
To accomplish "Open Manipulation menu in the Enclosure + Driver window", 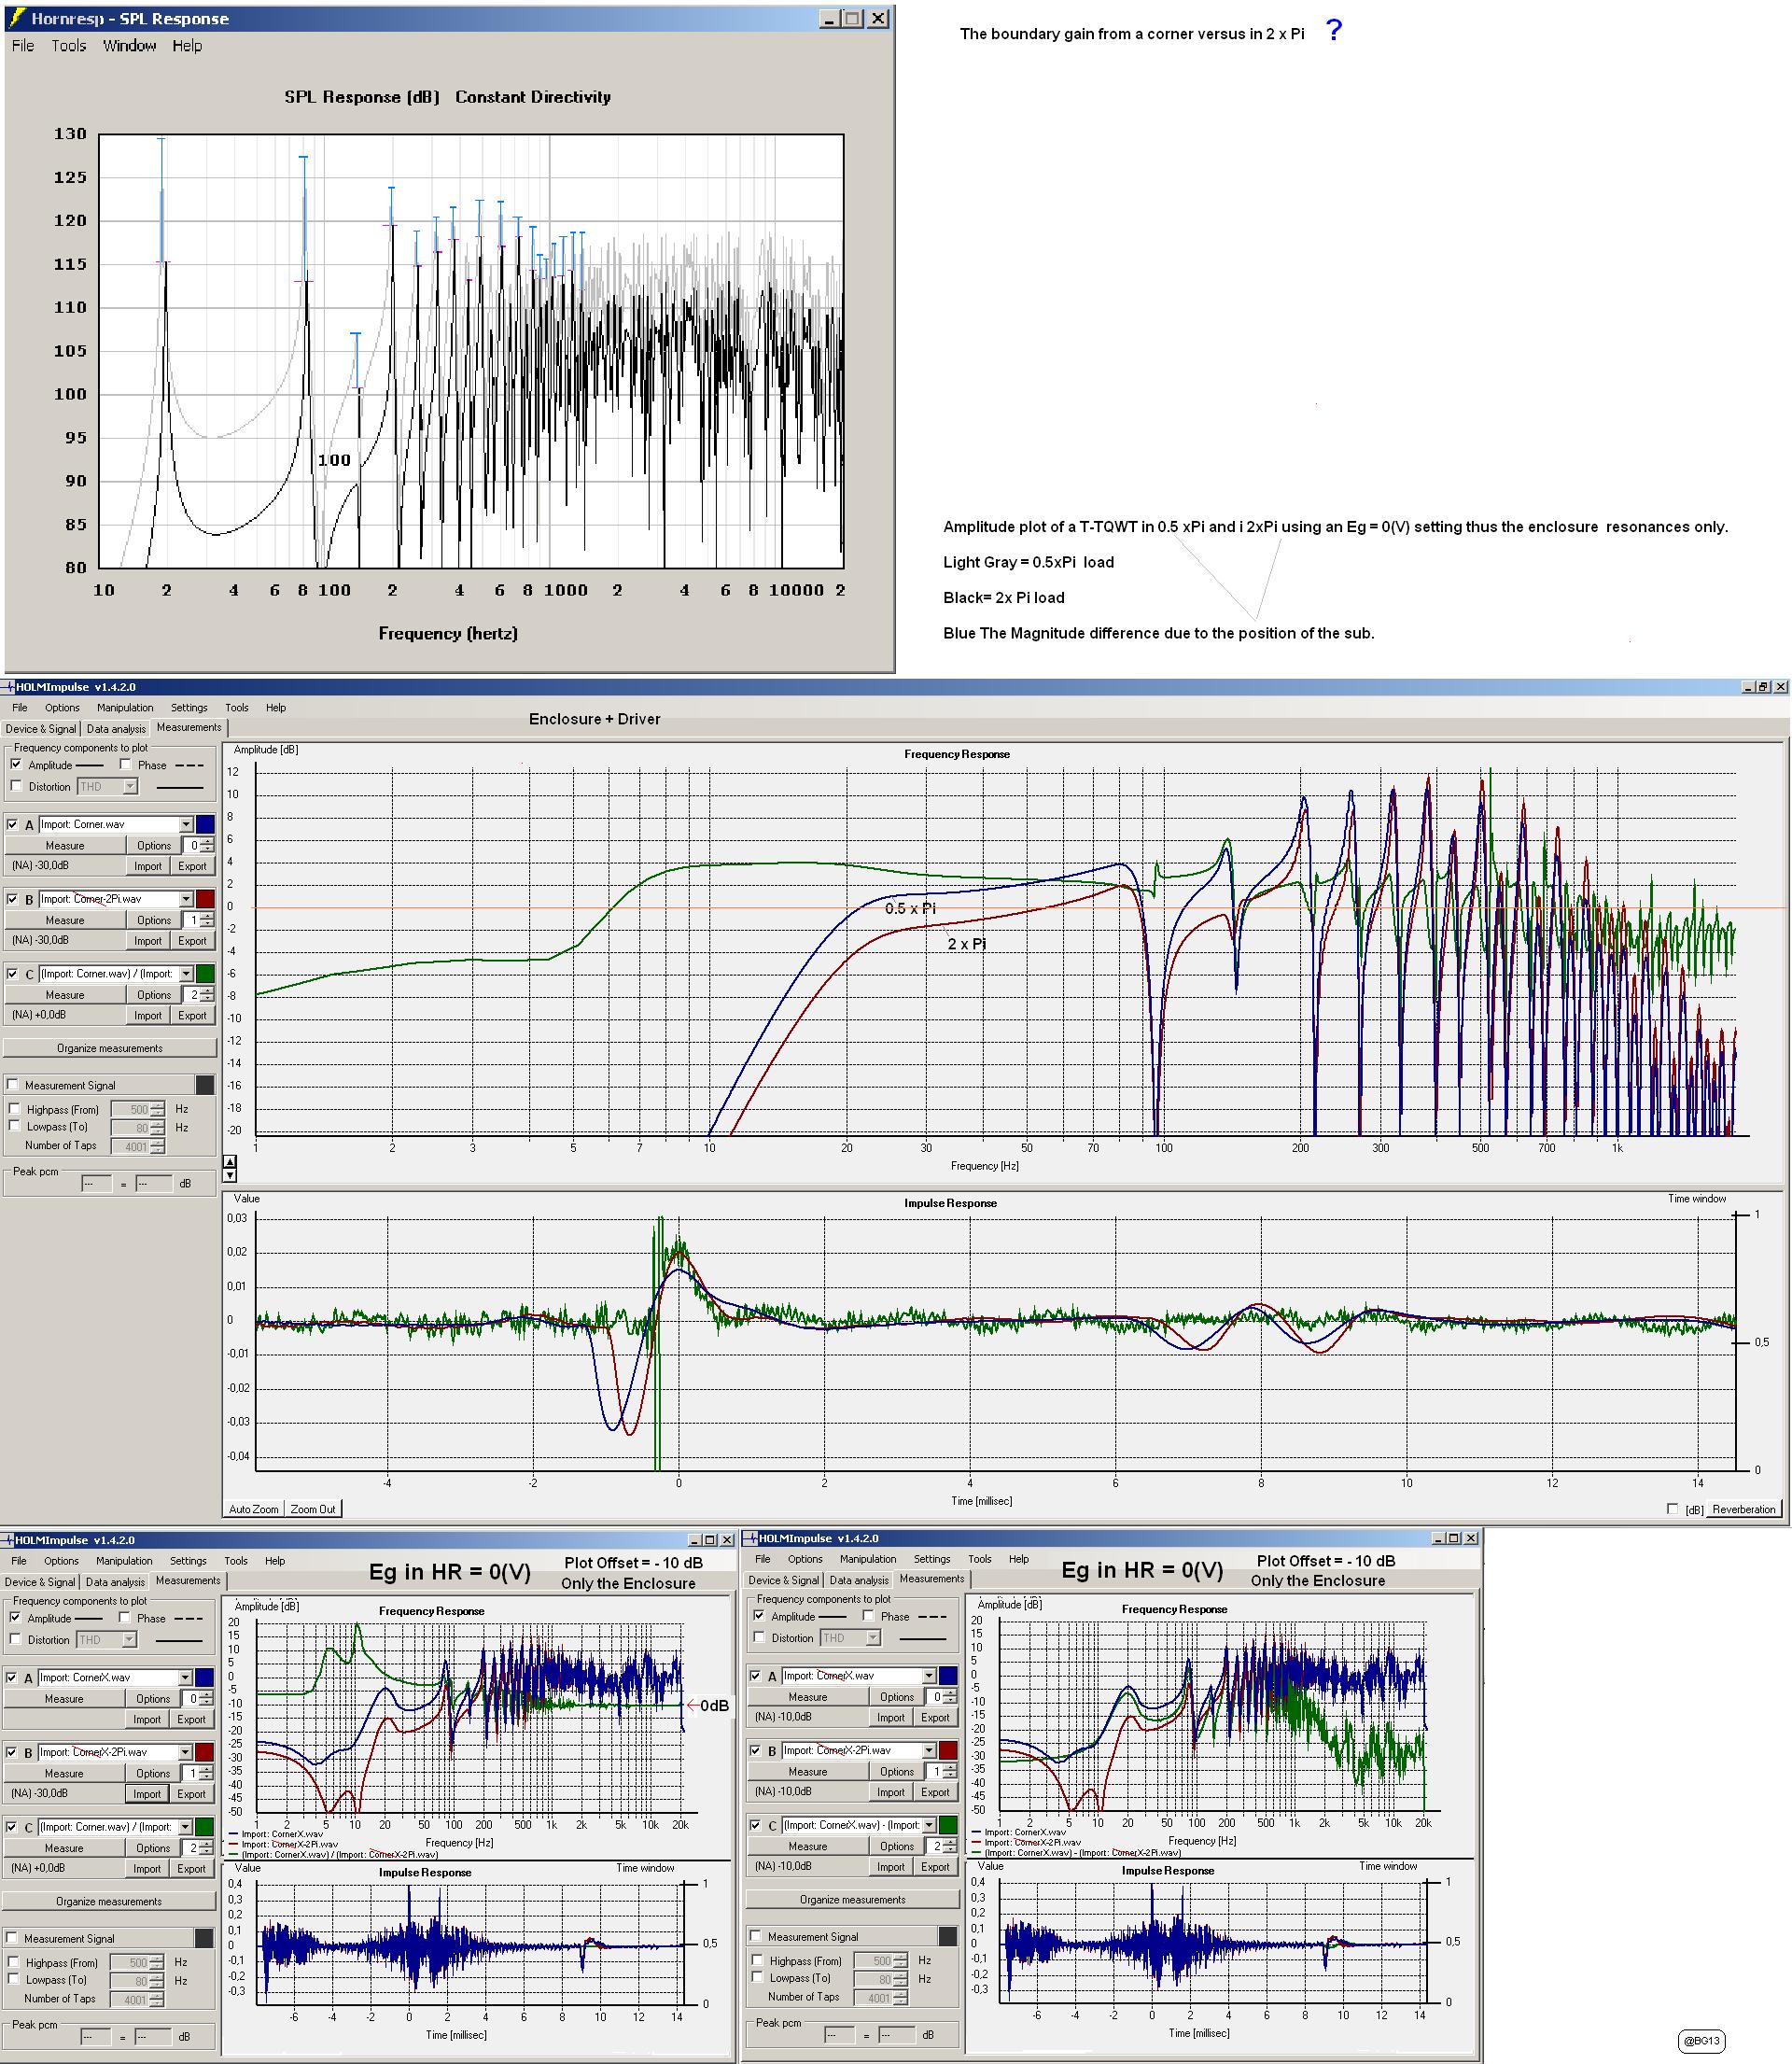I will point(125,707).
